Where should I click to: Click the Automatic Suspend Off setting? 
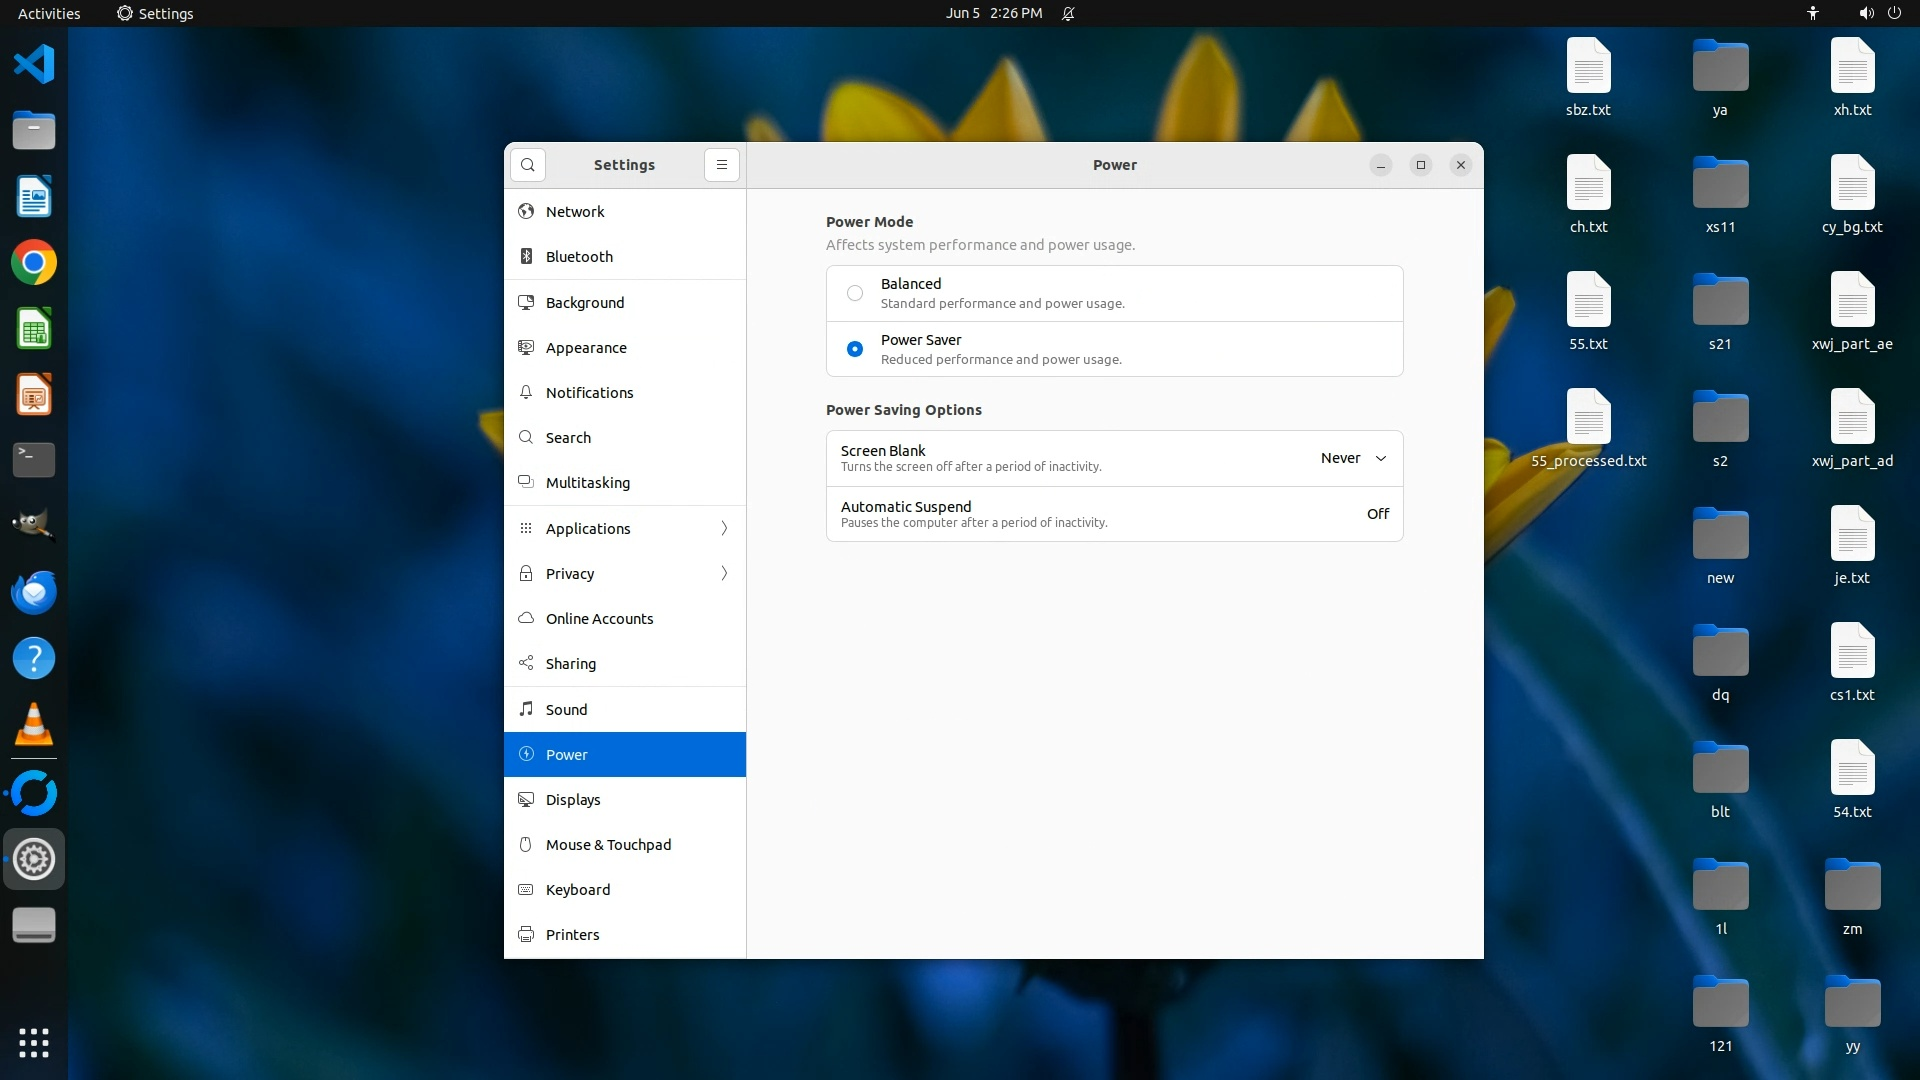point(1377,514)
